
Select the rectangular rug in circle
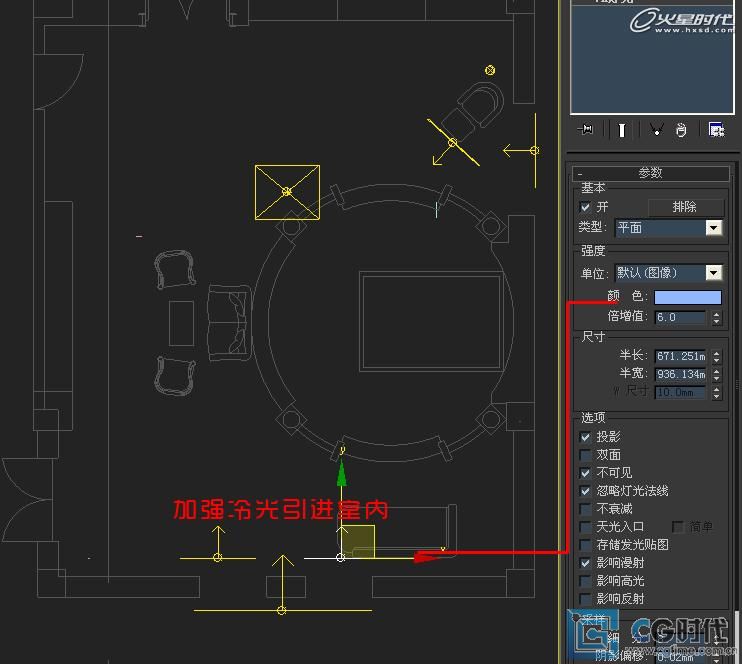(x=432, y=321)
